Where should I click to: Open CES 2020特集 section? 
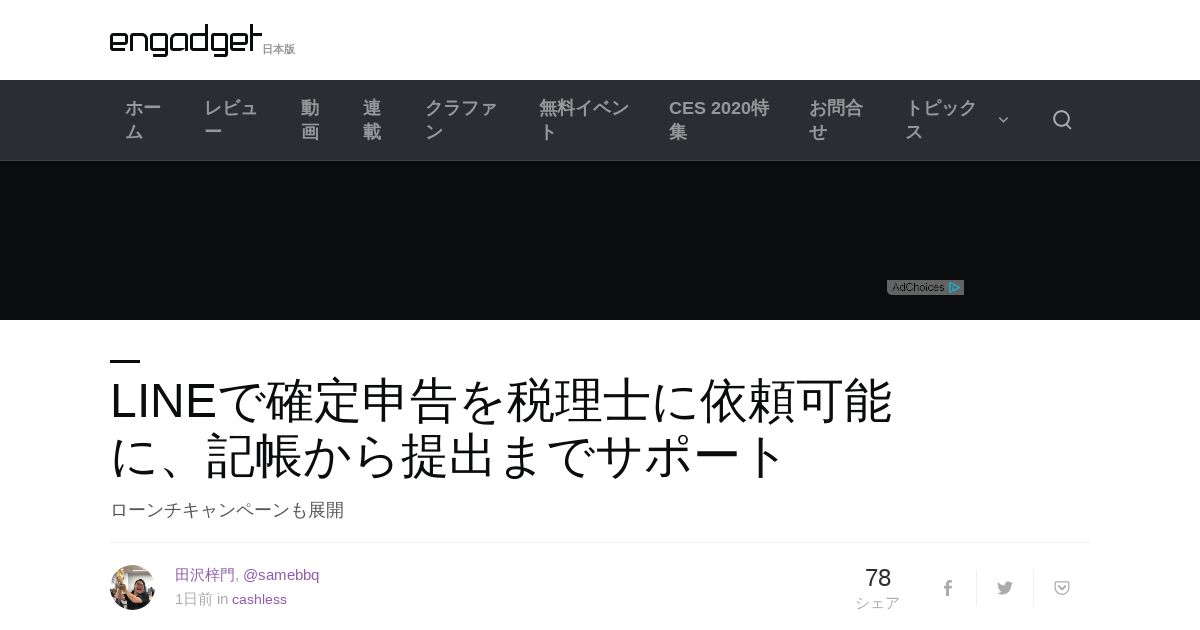pyautogui.click(x=719, y=120)
